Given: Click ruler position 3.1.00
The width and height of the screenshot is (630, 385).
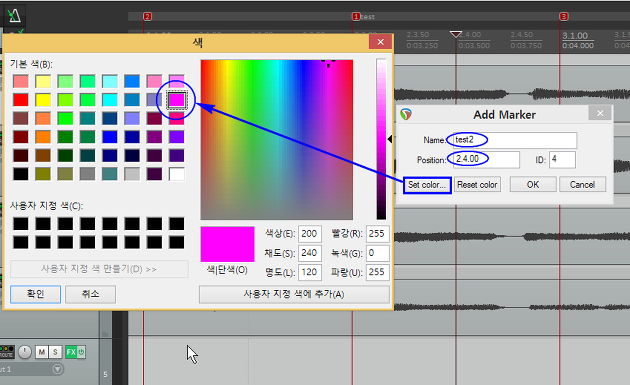Looking at the screenshot, I should [575, 35].
